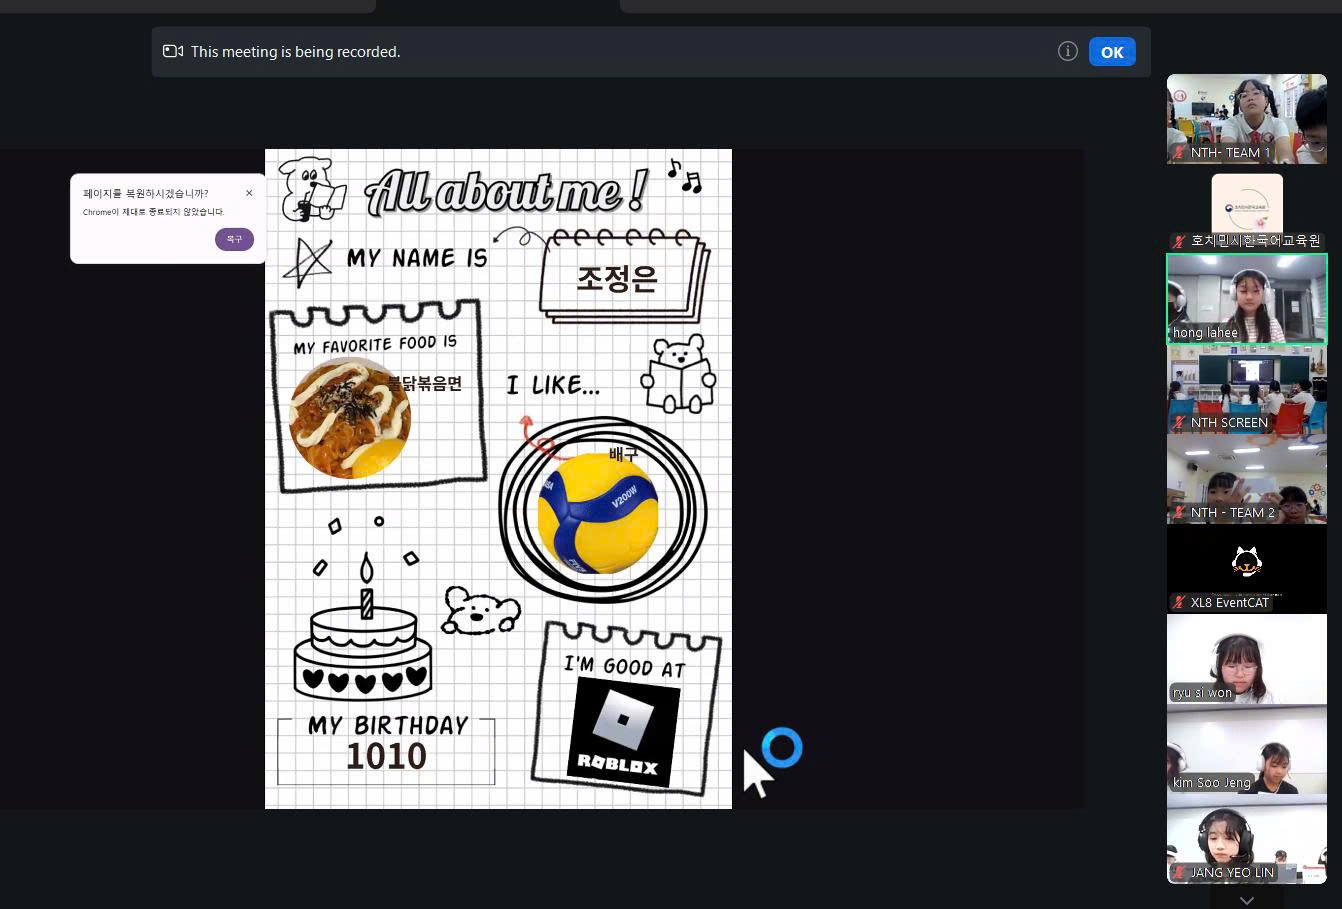Viewport: 1342px width, 909px height.
Task: Click the recording camera icon in the banner
Action: [173, 52]
